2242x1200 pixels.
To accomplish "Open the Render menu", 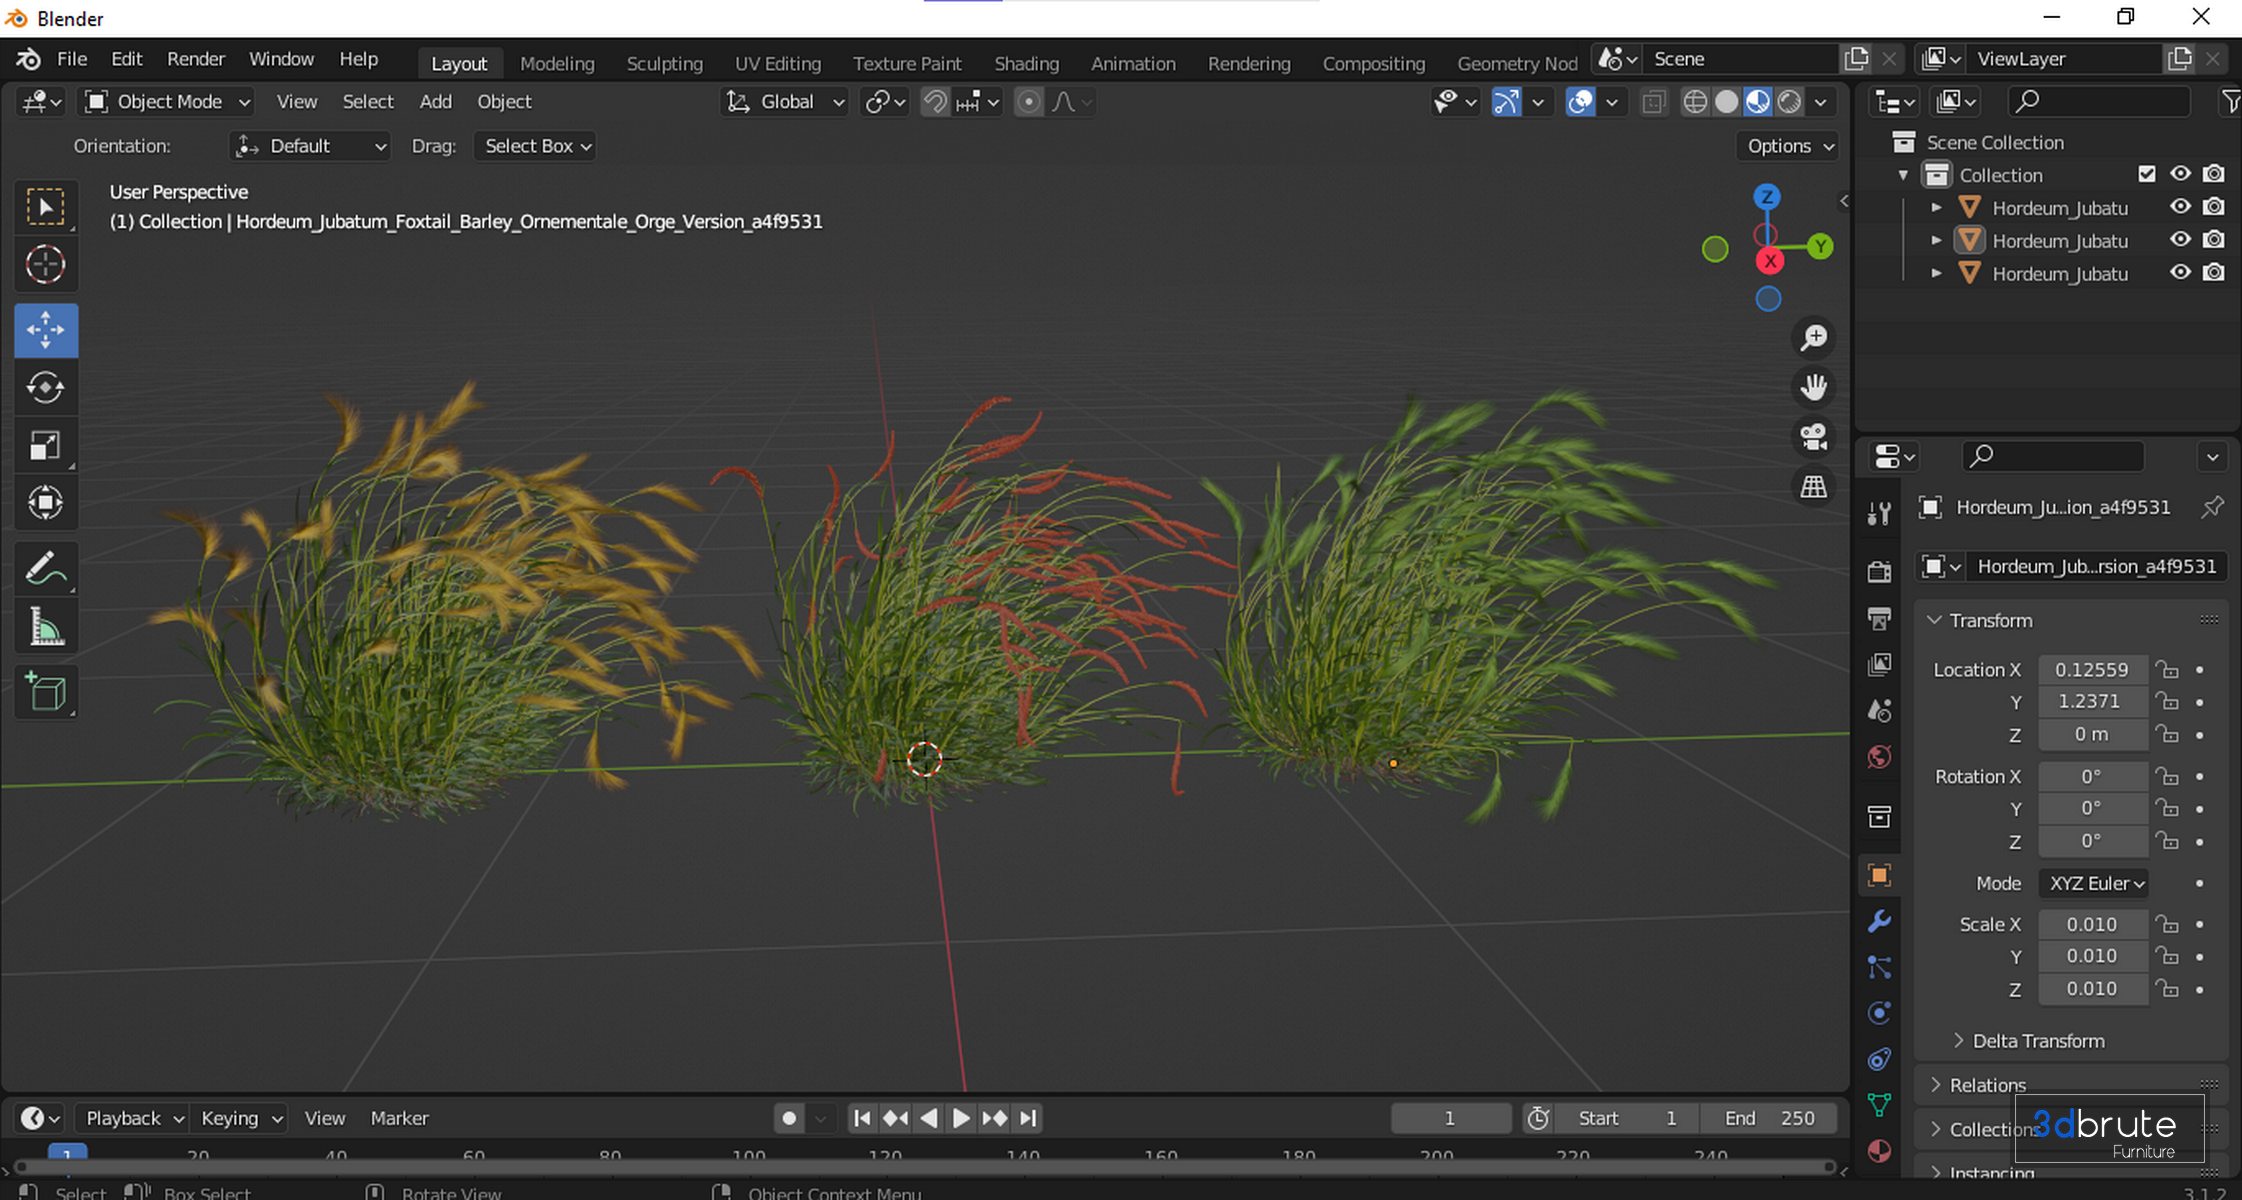I will click(195, 59).
